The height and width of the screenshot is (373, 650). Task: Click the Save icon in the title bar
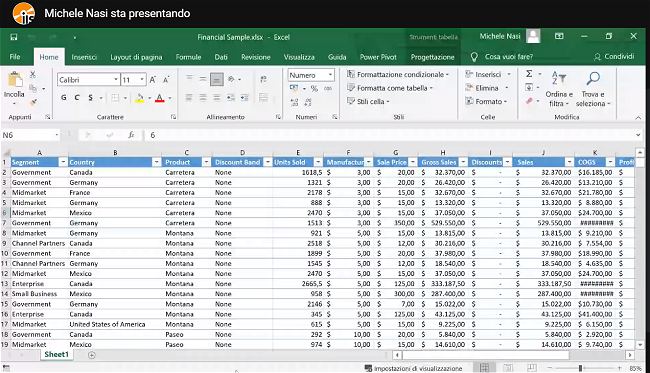pyautogui.click(x=14, y=37)
